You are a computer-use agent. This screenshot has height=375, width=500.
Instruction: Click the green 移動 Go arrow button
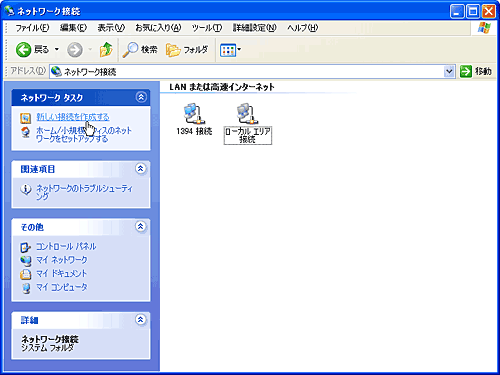tap(466, 71)
